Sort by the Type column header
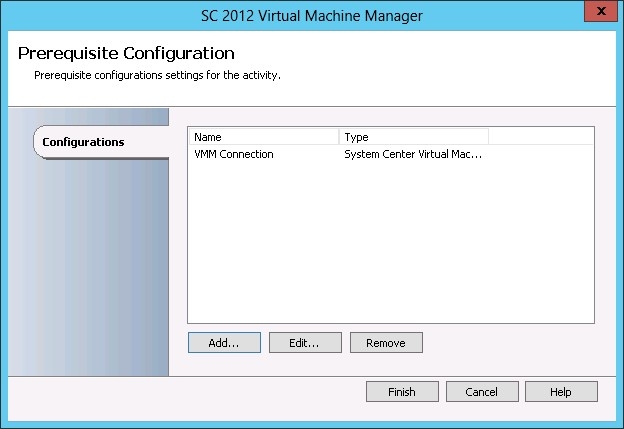 click(x=413, y=137)
